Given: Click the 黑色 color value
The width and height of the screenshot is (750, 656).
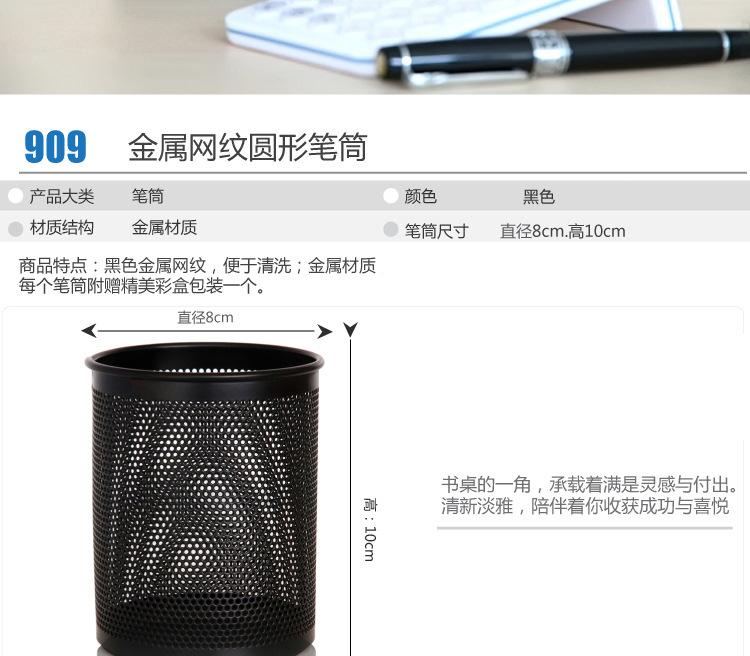Looking at the screenshot, I should 539,197.
